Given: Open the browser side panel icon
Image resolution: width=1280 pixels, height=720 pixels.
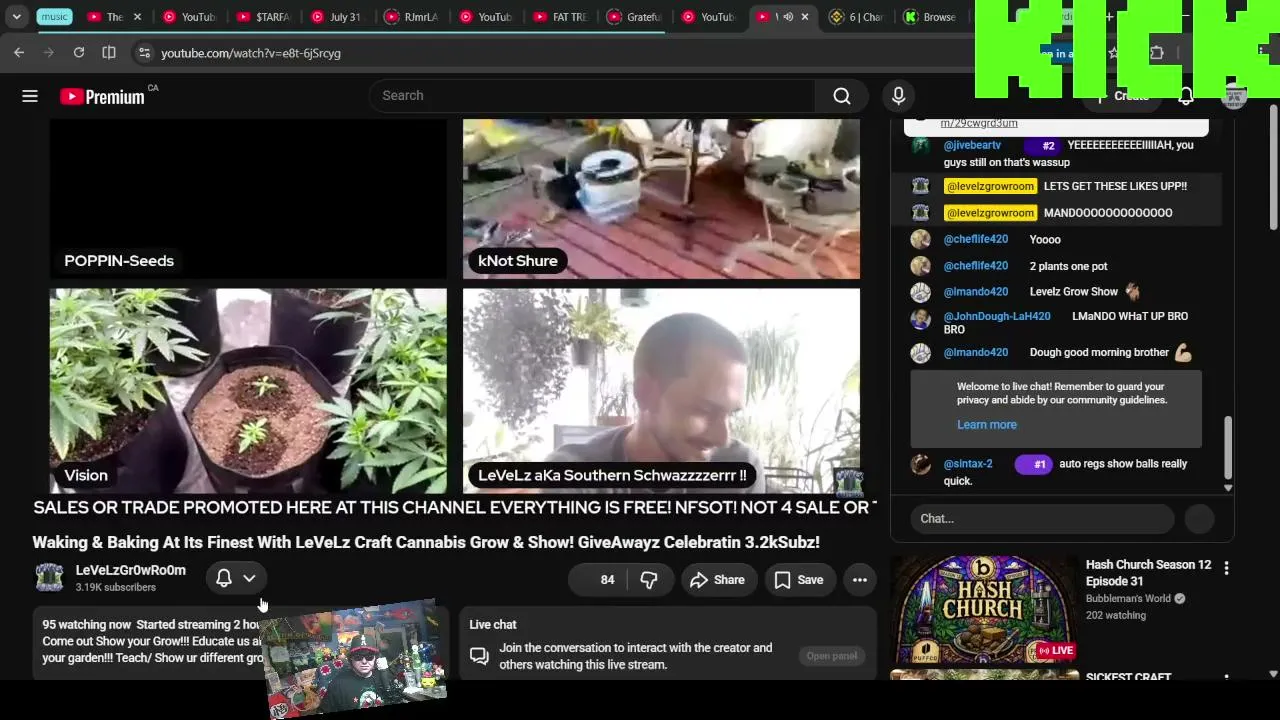Looking at the screenshot, I should [x=109, y=53].
